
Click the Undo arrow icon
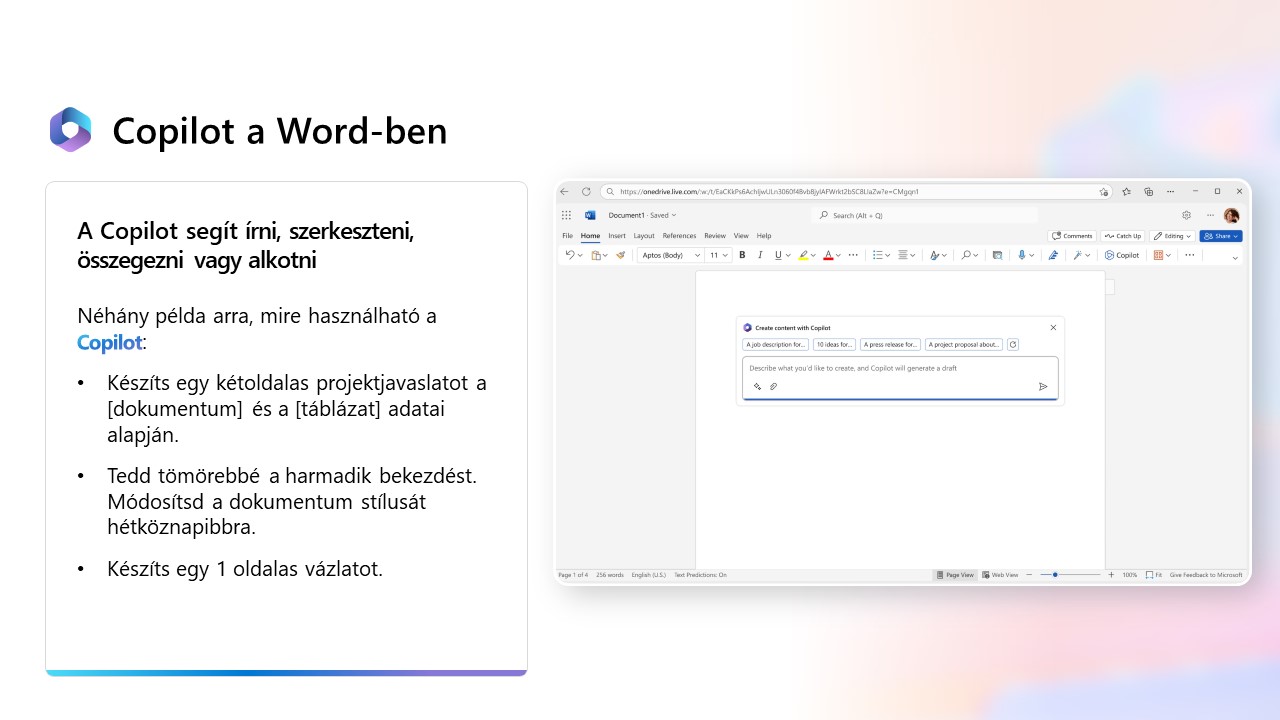click(x=570, y=255)
